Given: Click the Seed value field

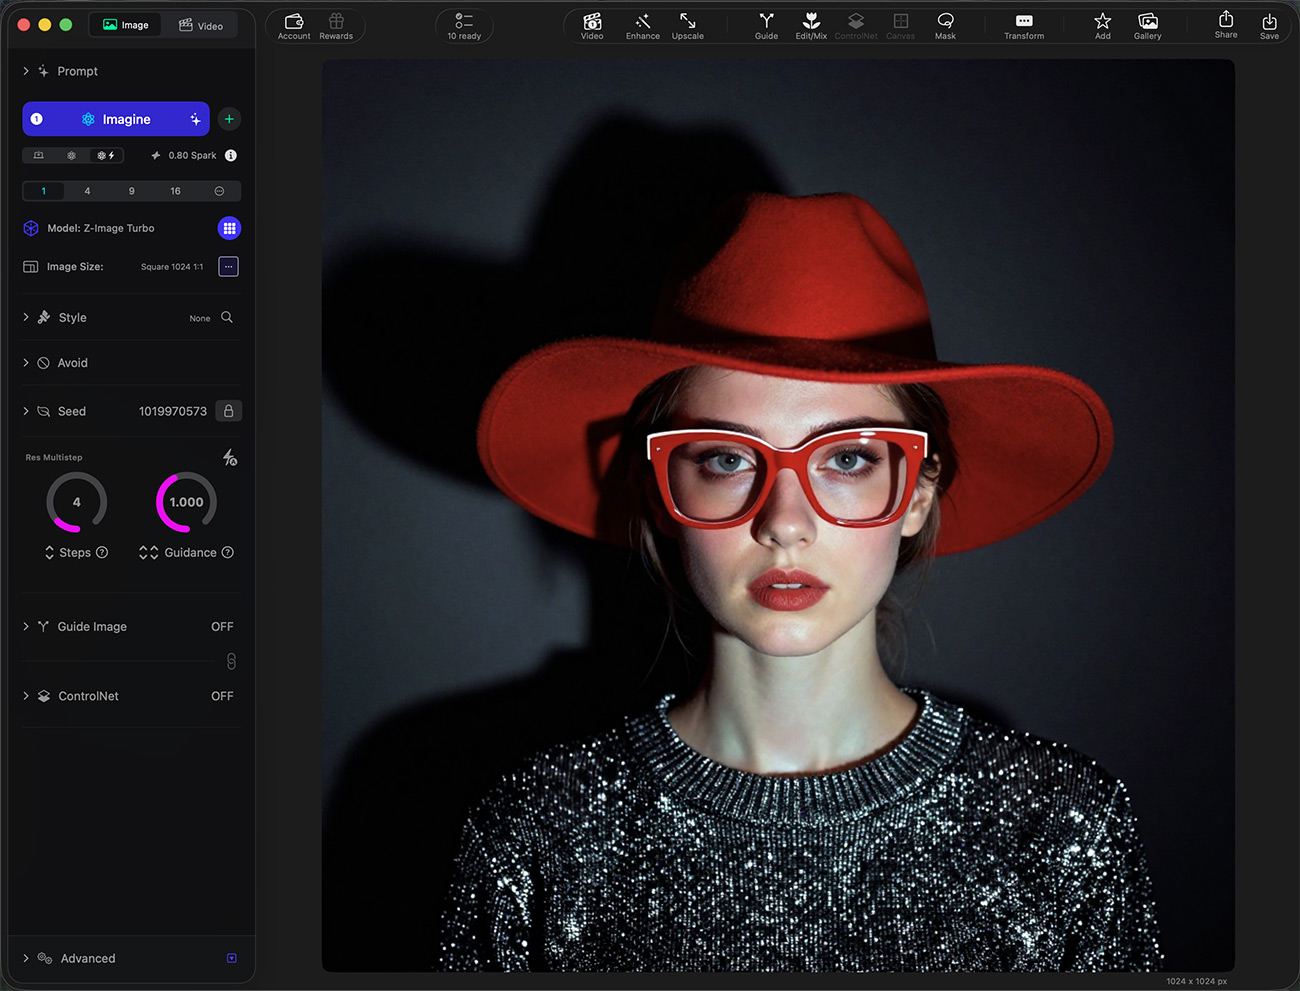Looking at the screenshot, I should (172, 411).
